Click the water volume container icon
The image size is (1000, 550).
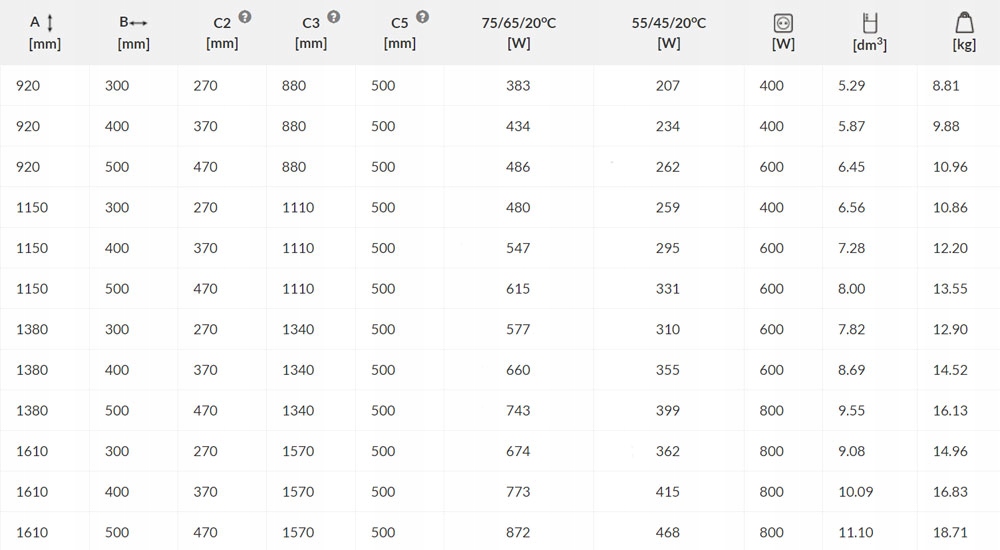coord(870,23)
